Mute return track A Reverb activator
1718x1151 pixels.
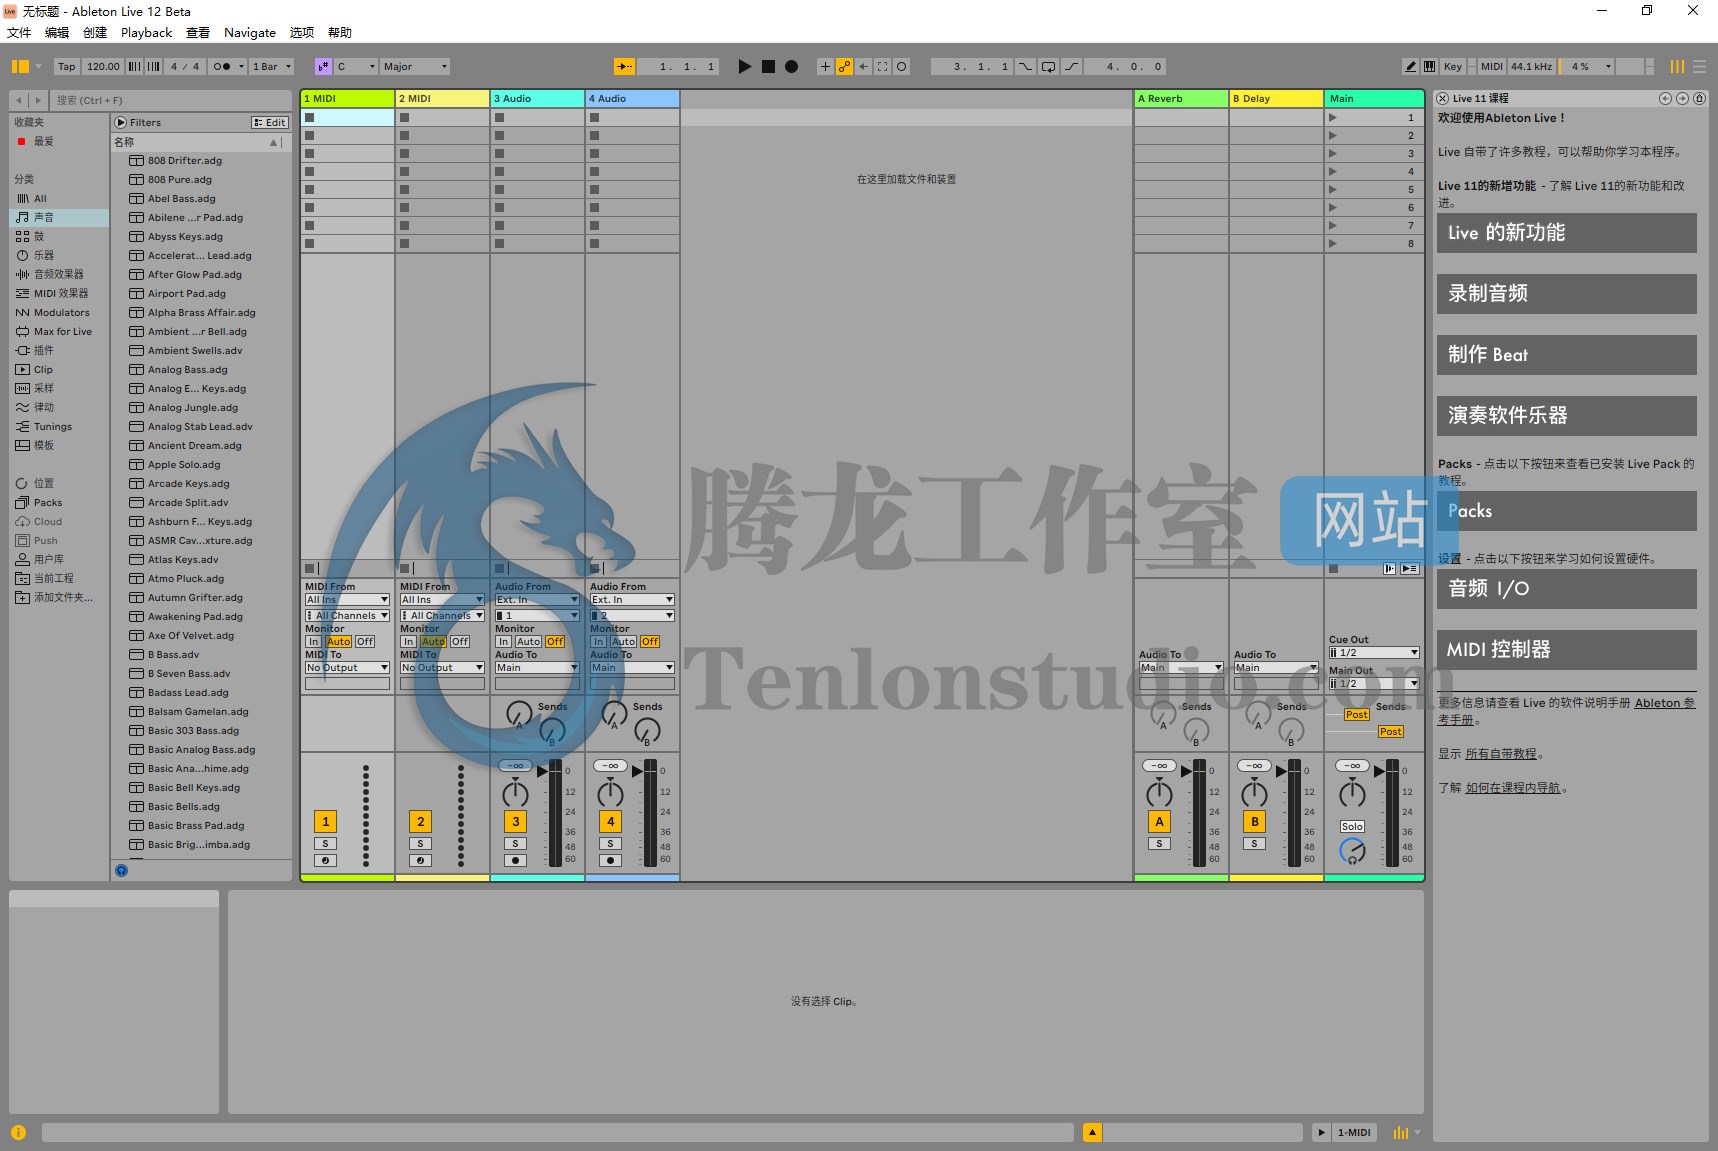(1160, 822)
